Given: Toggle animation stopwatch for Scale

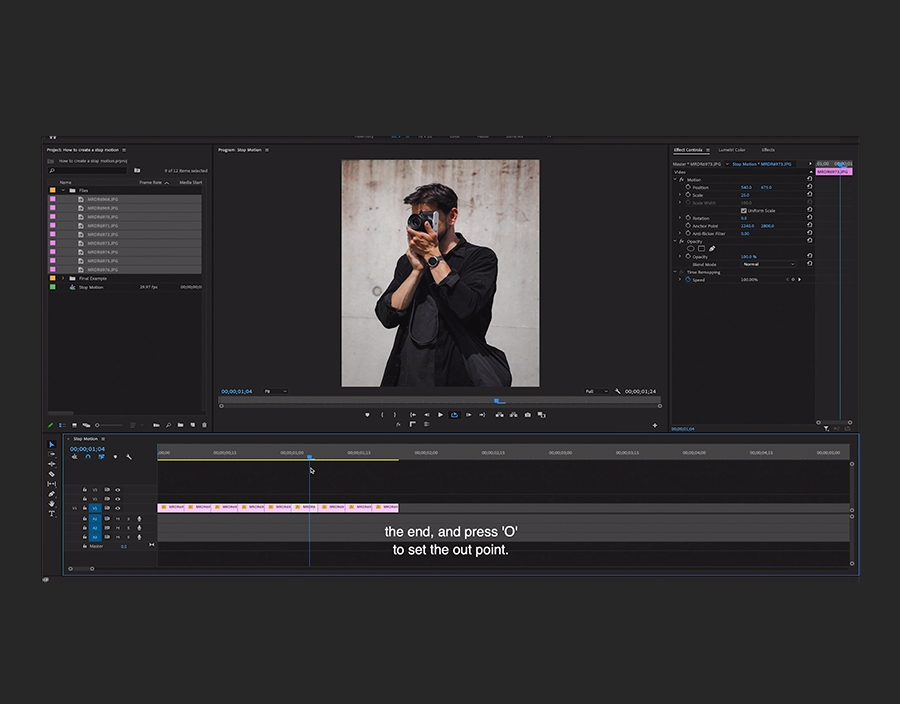Looking at the screenshot, I should 688,195.
